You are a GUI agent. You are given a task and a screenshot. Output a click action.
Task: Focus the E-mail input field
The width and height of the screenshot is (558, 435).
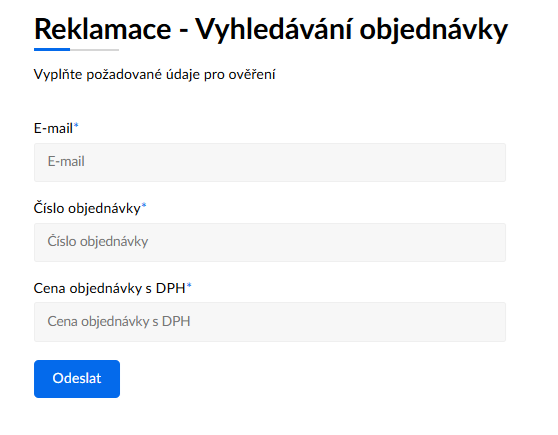270,162
